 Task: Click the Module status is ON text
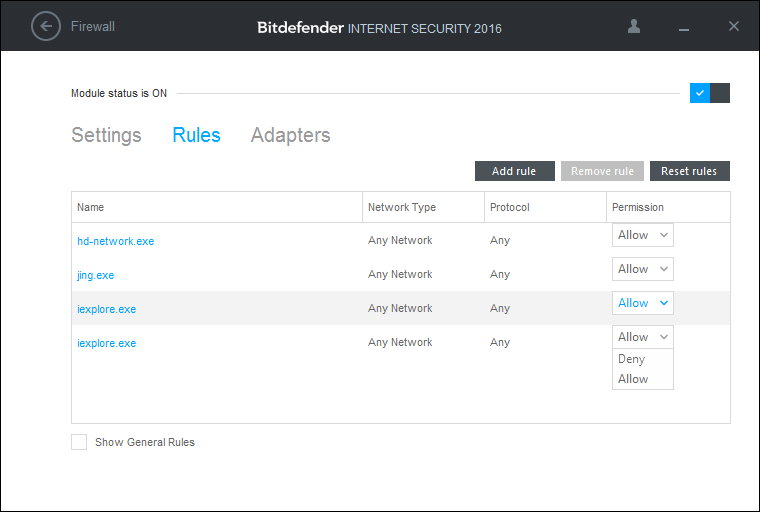click(119, 93)
